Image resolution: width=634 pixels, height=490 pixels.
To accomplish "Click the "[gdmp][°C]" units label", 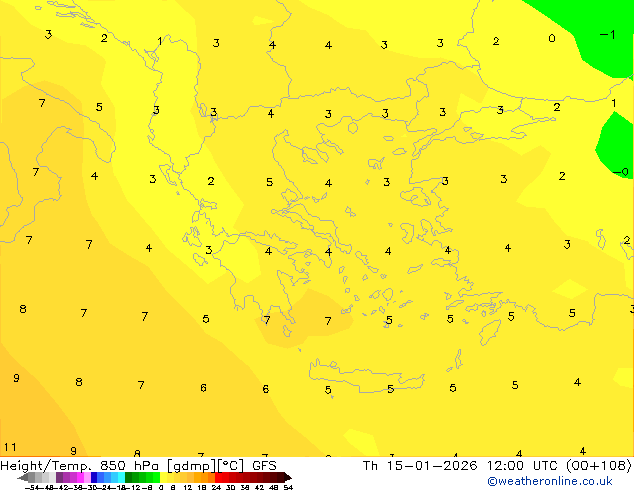I will pos(206,466).
